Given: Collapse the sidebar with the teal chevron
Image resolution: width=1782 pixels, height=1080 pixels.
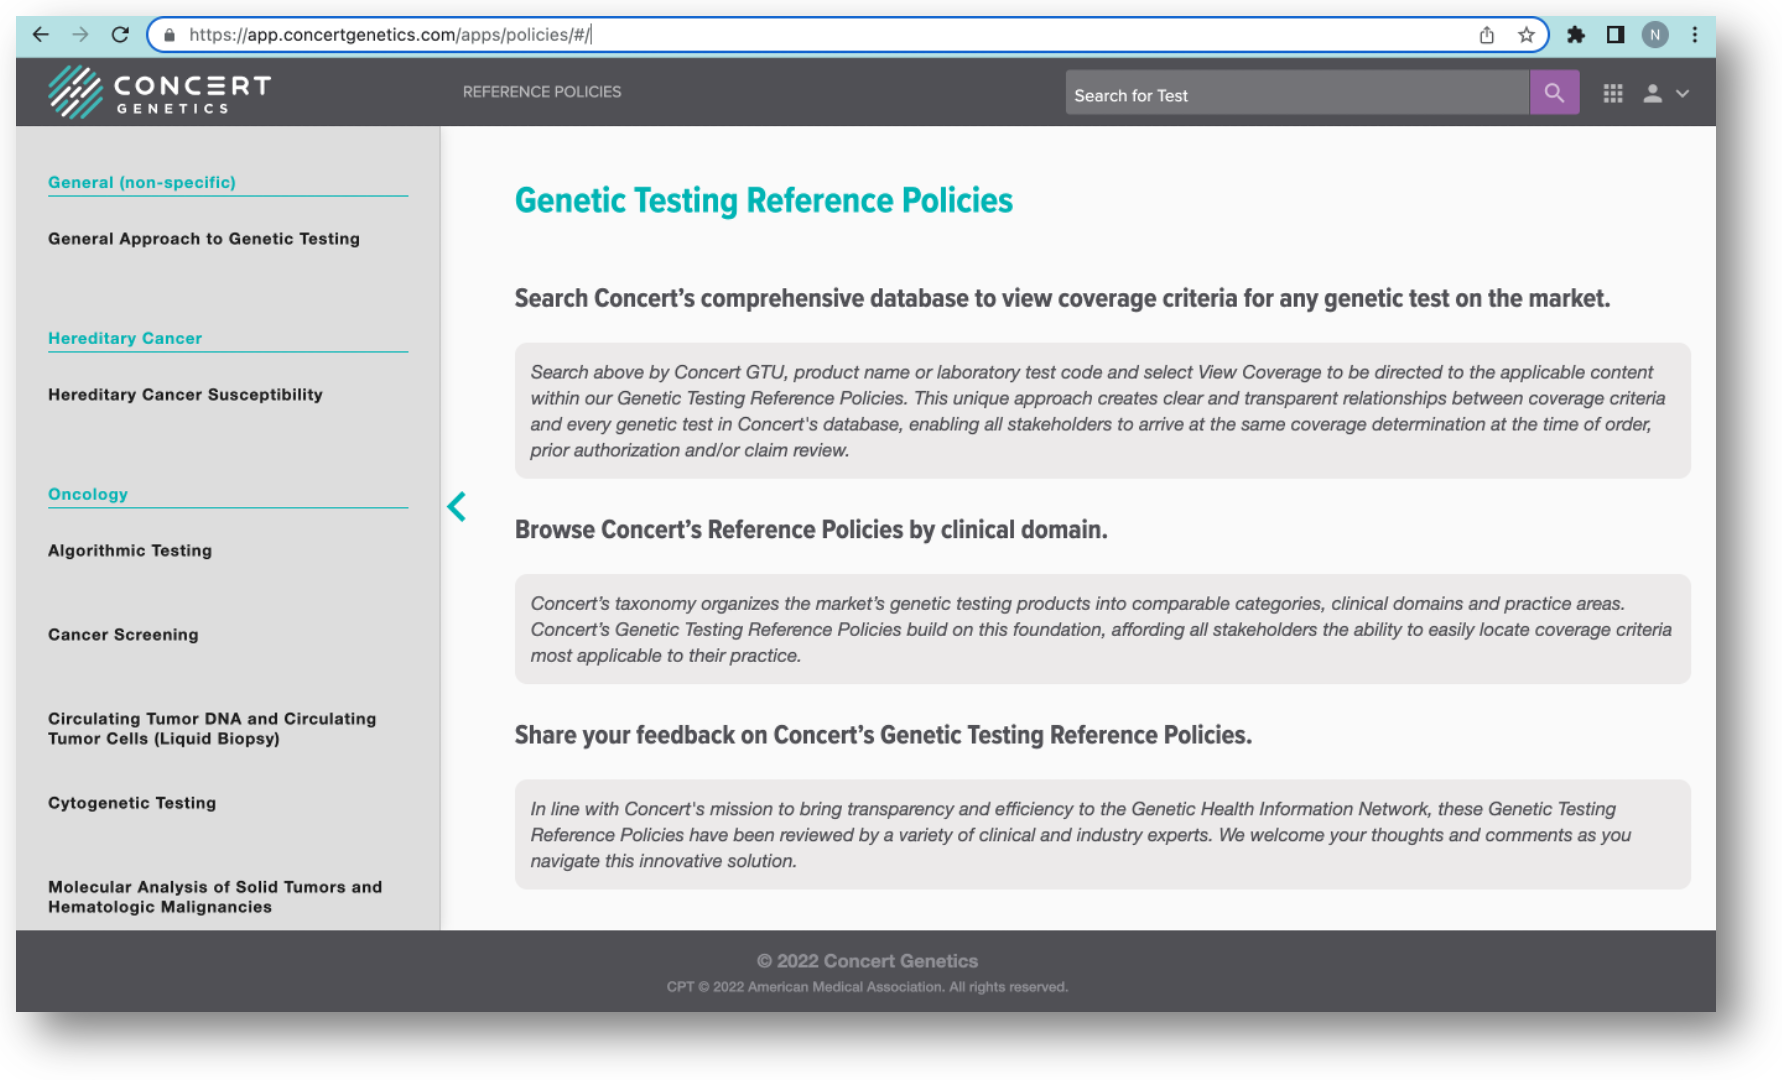Looking at the screenshot, I should point(457,507).
